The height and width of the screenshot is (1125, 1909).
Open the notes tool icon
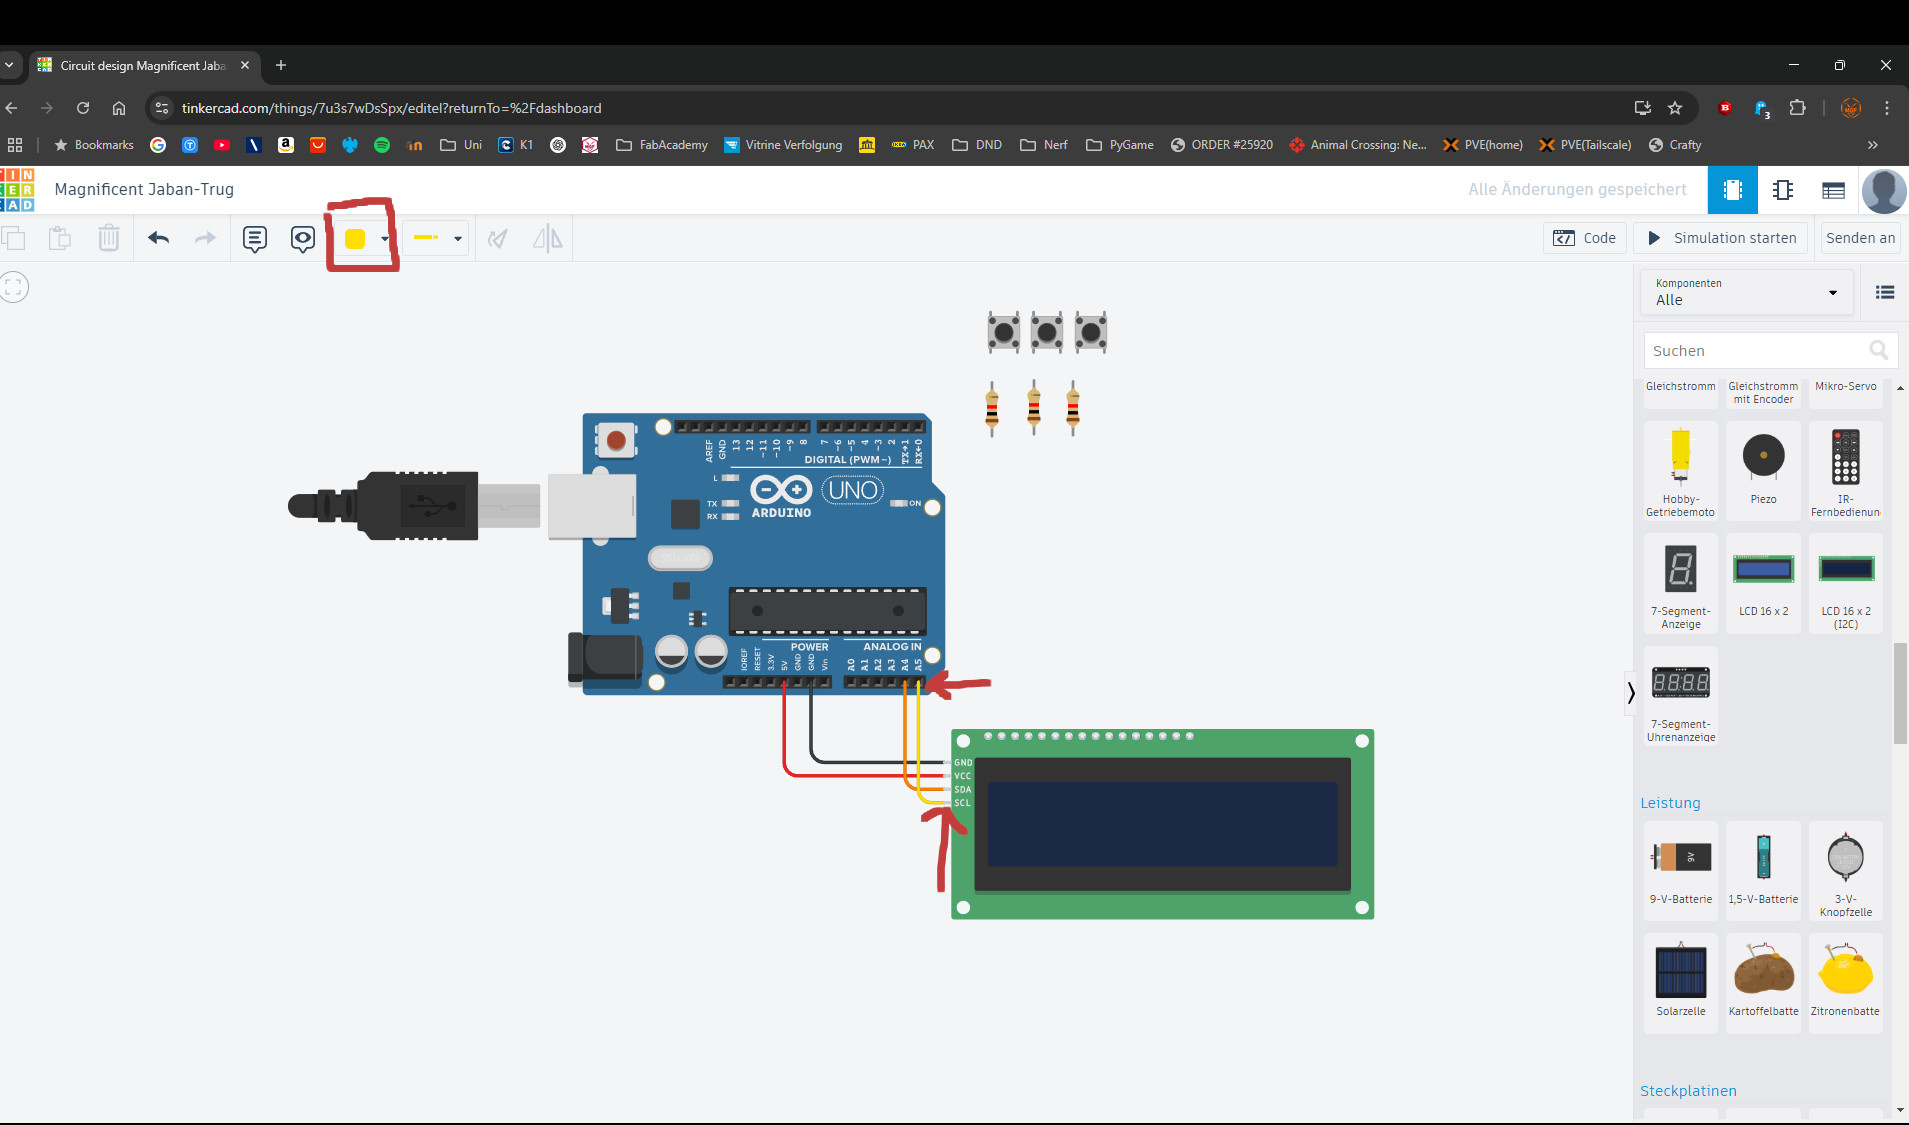point(255,238)
